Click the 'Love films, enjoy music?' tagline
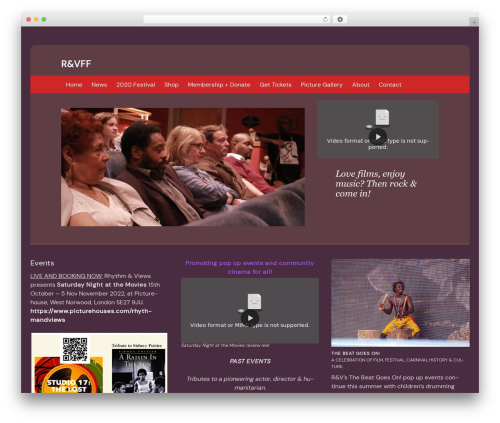Viewport: 500px width, 423px height. pos(376,184)
